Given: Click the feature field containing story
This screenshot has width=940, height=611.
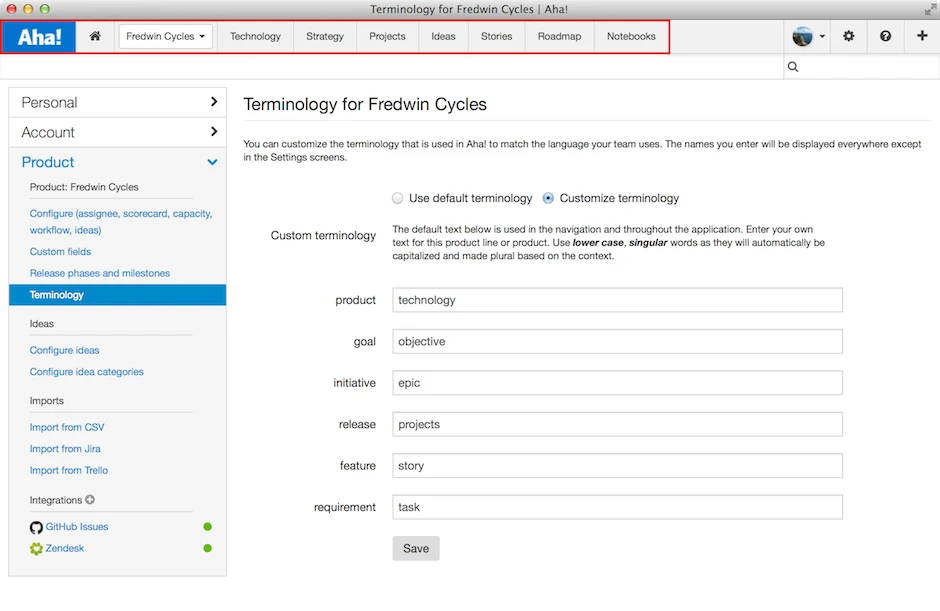Looking at the screenshot, I should point(617,465).
